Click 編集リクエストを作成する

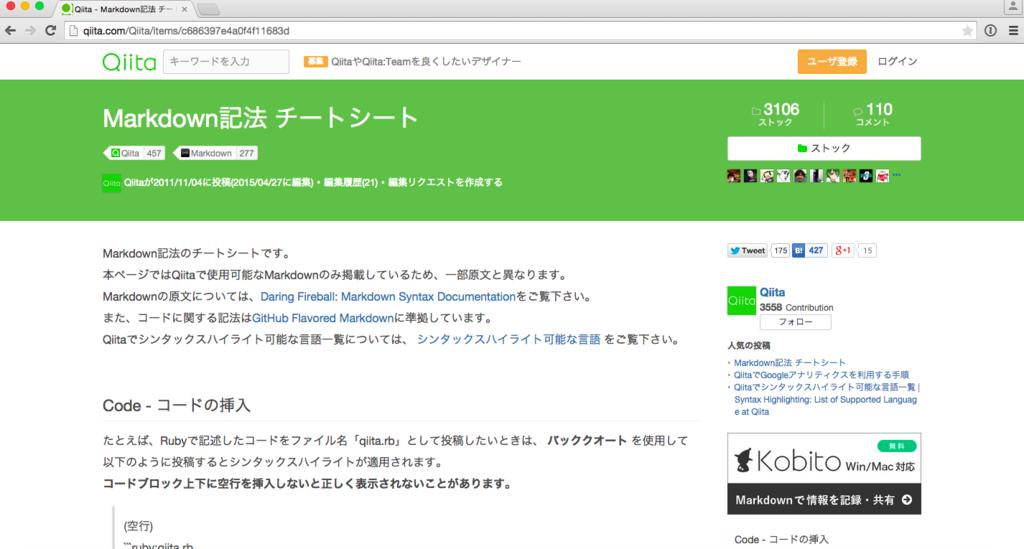pos(445,183)
